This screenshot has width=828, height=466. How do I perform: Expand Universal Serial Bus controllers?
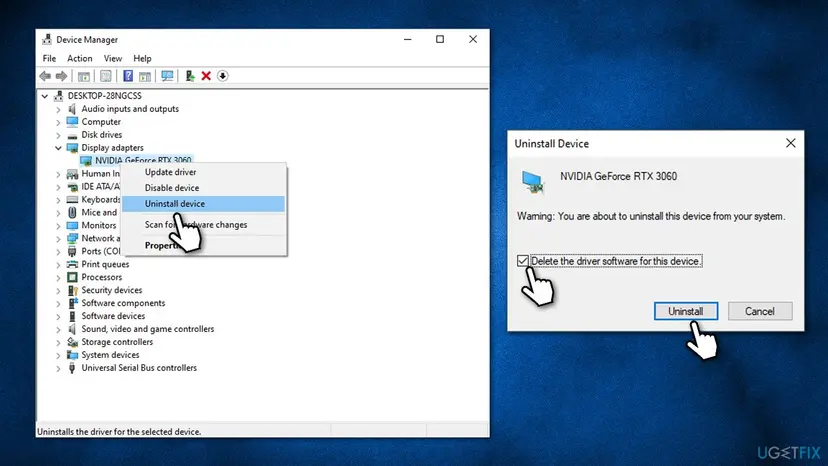pyautogui.click(x=58, y=368)
